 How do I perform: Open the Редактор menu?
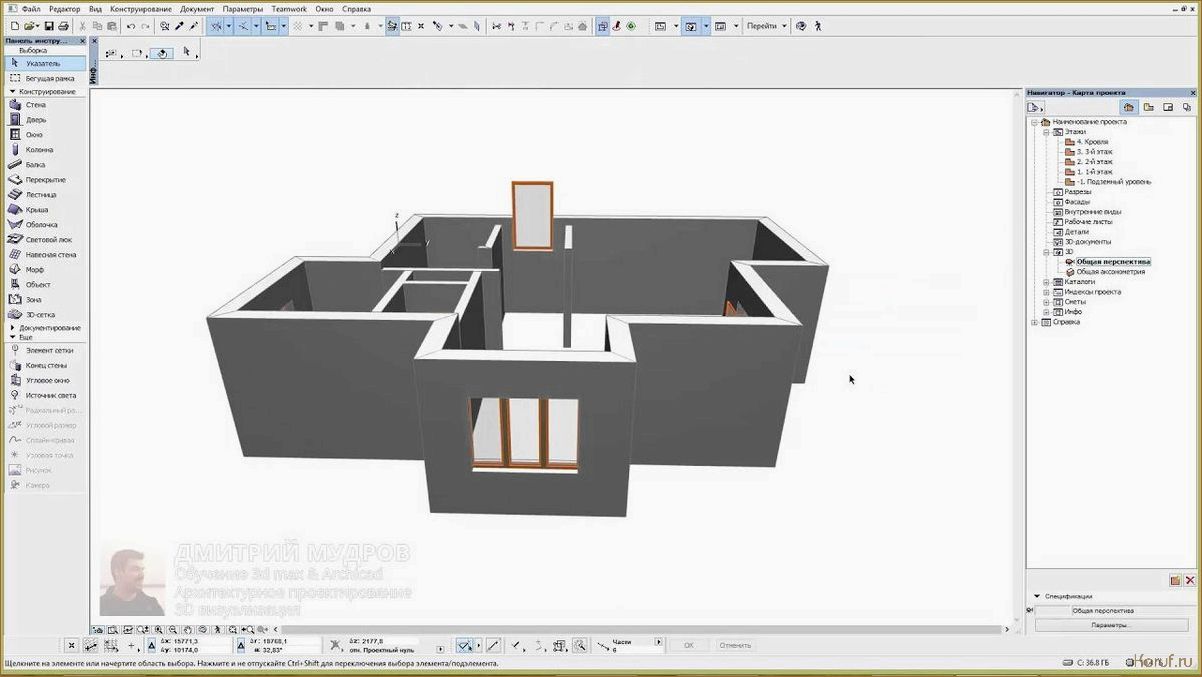pos(64,9)
